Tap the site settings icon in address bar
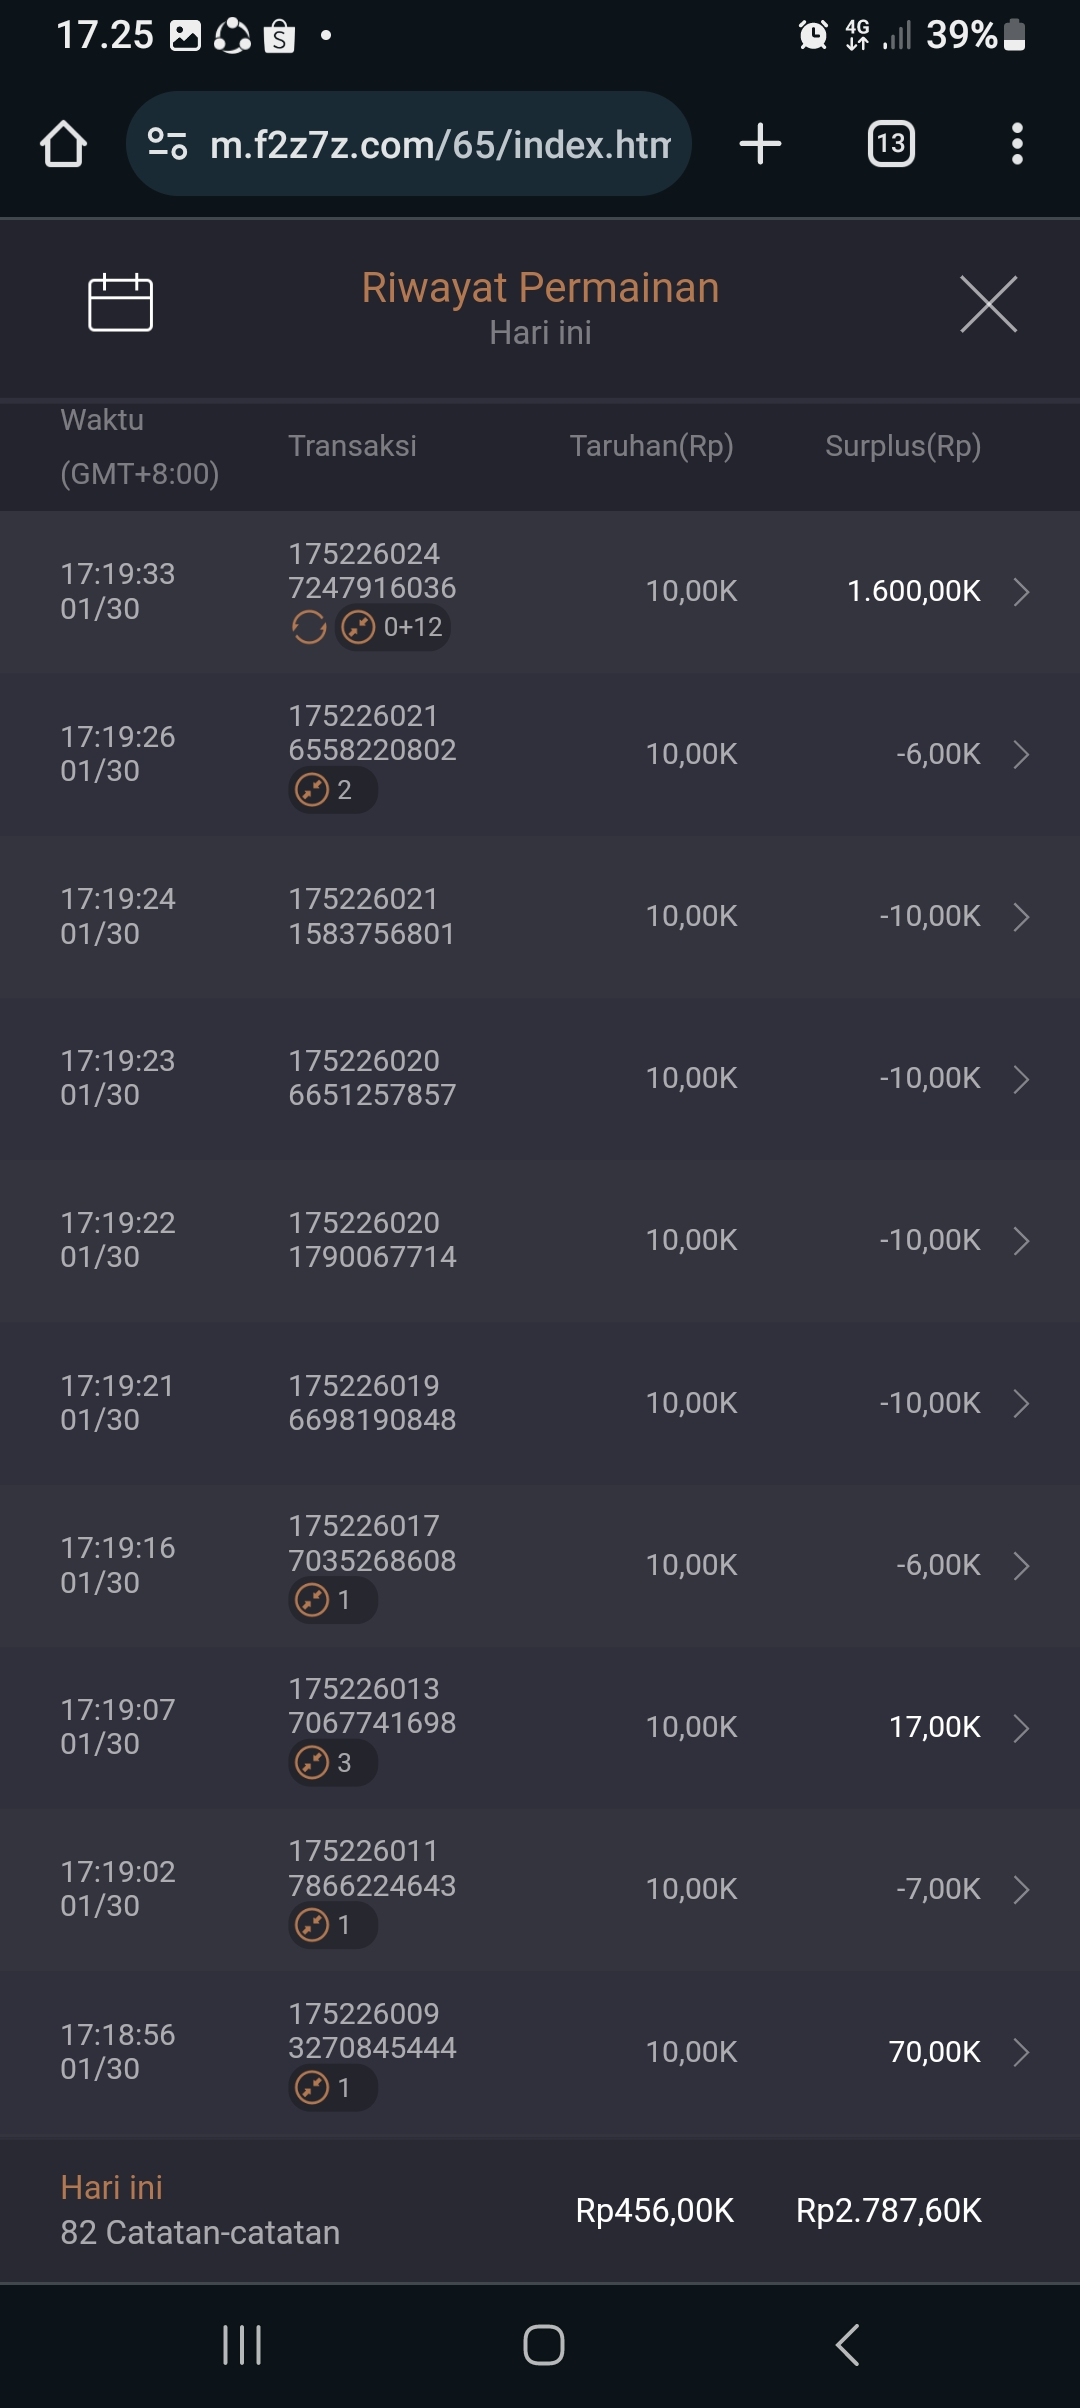The width and height of the screenshot is (1080, 2408). click(167, 144)
